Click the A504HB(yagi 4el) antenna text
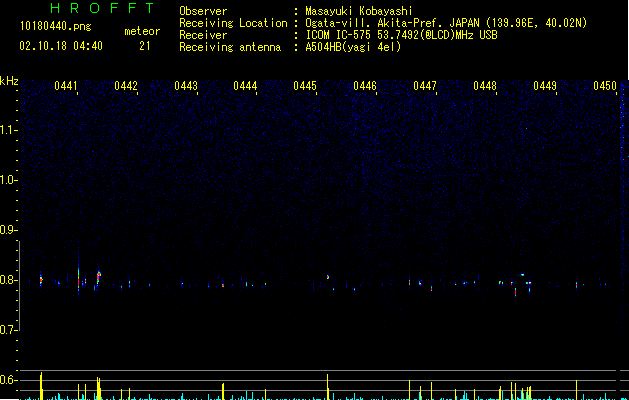Viewport: 629px width, 400px height. [353, 47]
